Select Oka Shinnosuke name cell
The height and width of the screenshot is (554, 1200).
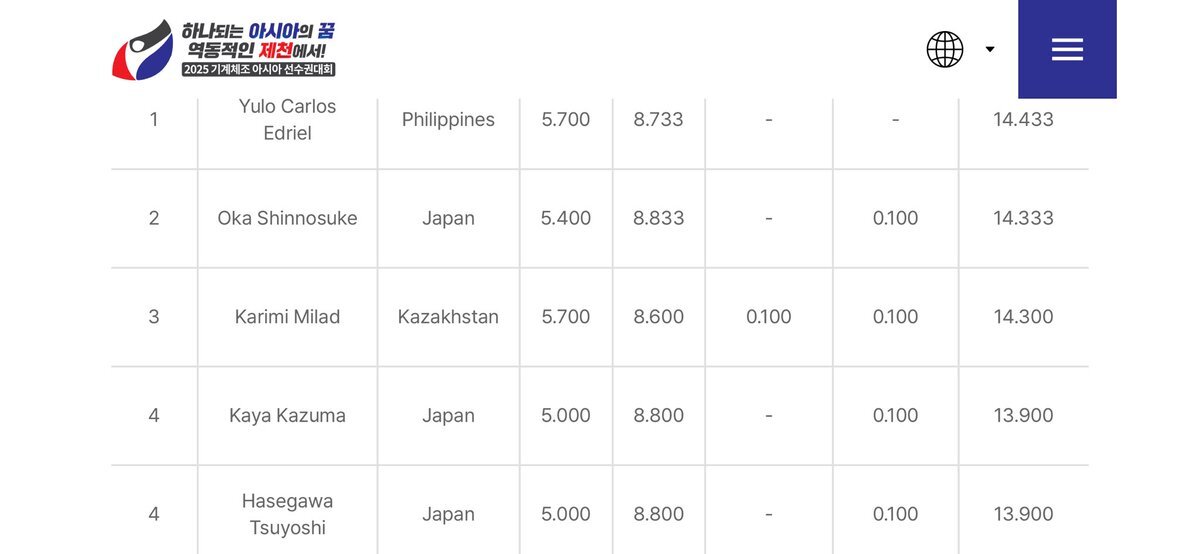pyautogui.click(x=287, y=218)
